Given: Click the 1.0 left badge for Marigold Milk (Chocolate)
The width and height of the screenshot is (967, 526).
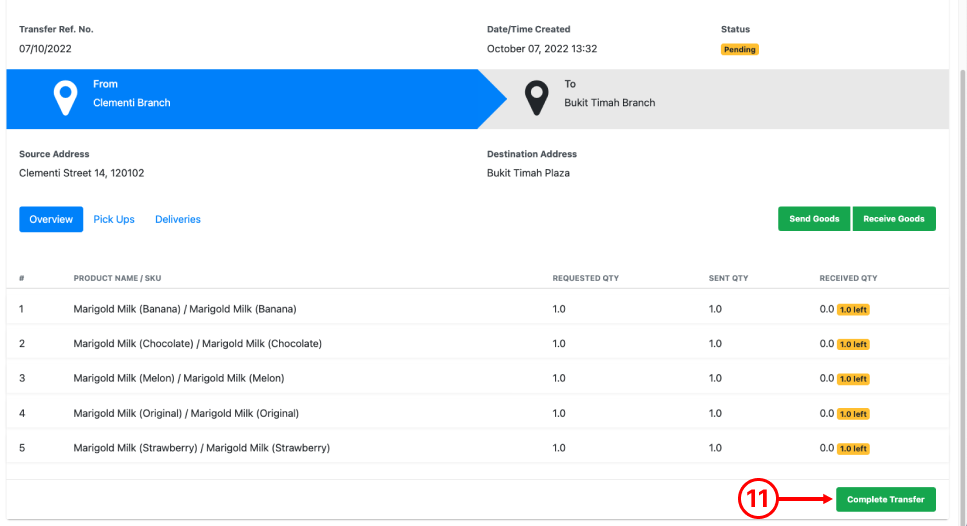Looking at the screenshot, I should (x=853, y=344).
